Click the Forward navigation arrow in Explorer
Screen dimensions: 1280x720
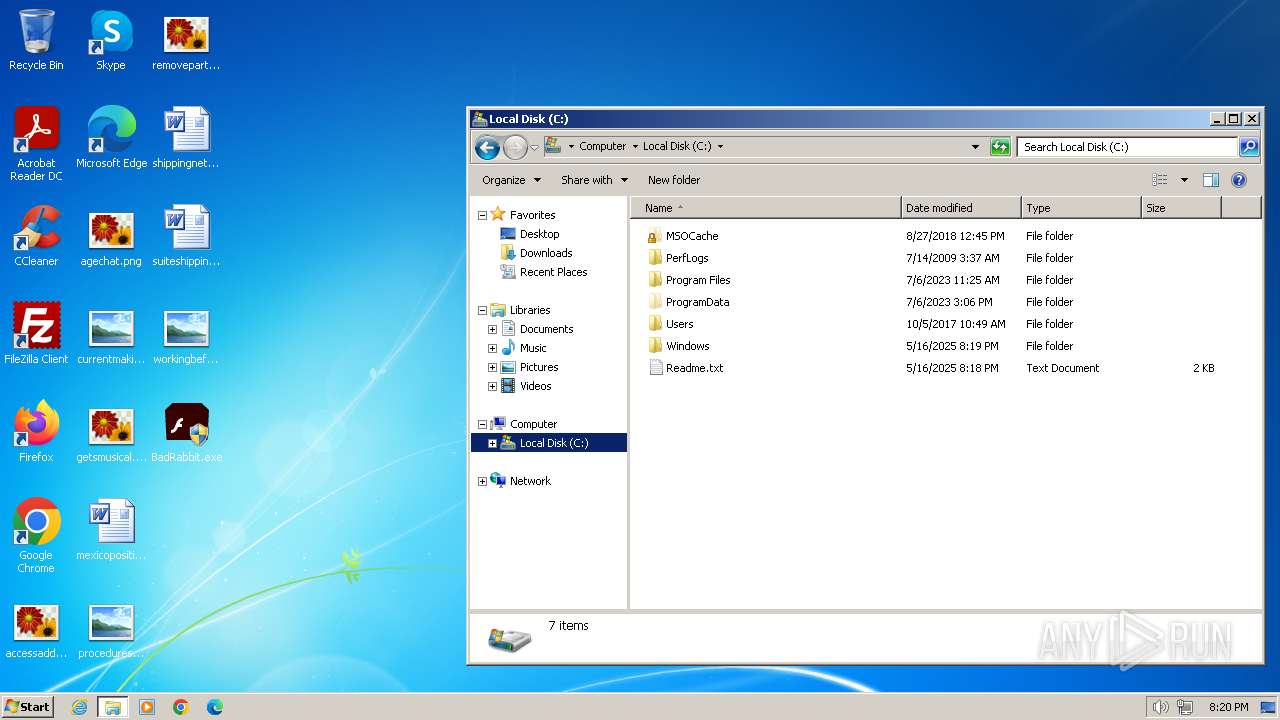point(515,147)
